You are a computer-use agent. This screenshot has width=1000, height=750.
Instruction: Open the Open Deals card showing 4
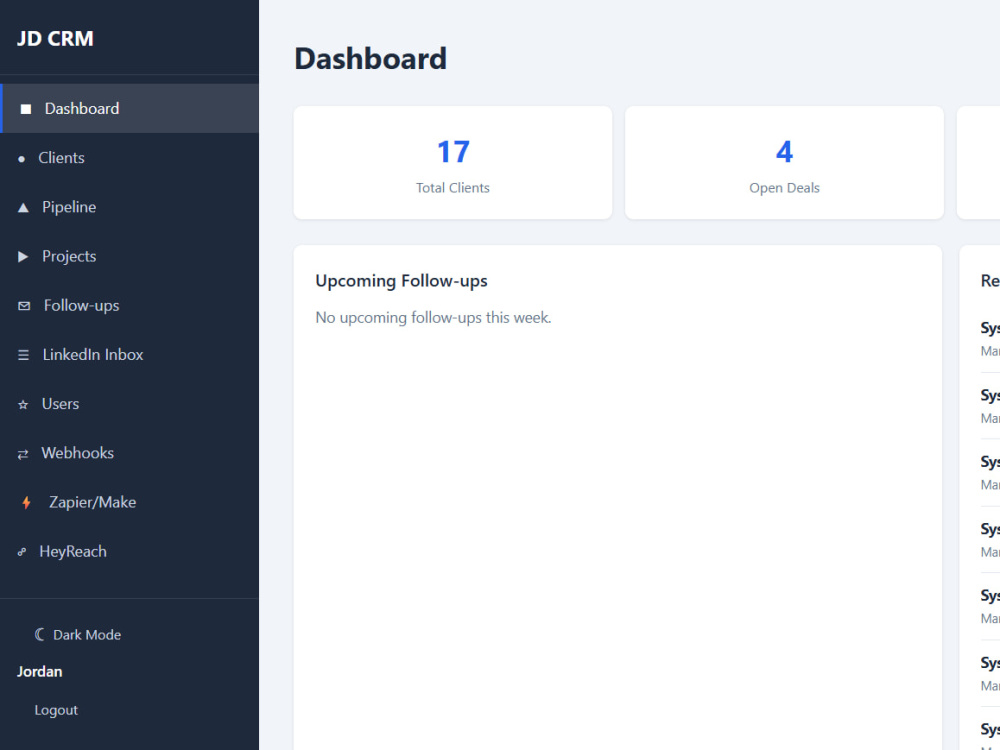[x=784, y=163]
